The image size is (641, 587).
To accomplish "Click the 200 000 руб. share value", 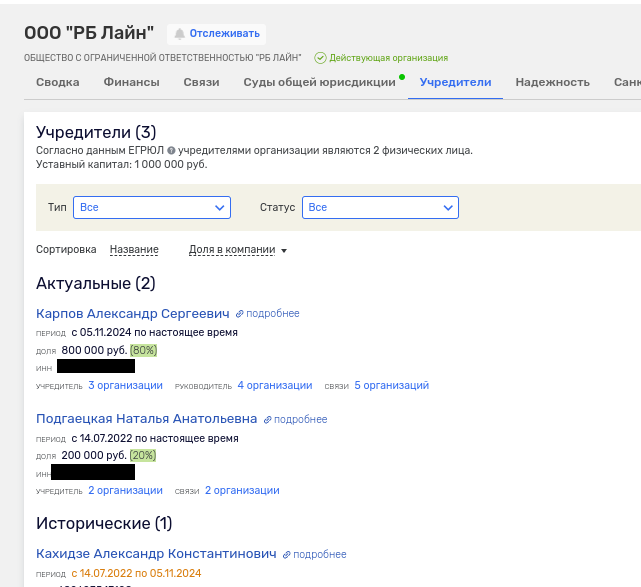I will pyautogui.click(x=94, y=455).
